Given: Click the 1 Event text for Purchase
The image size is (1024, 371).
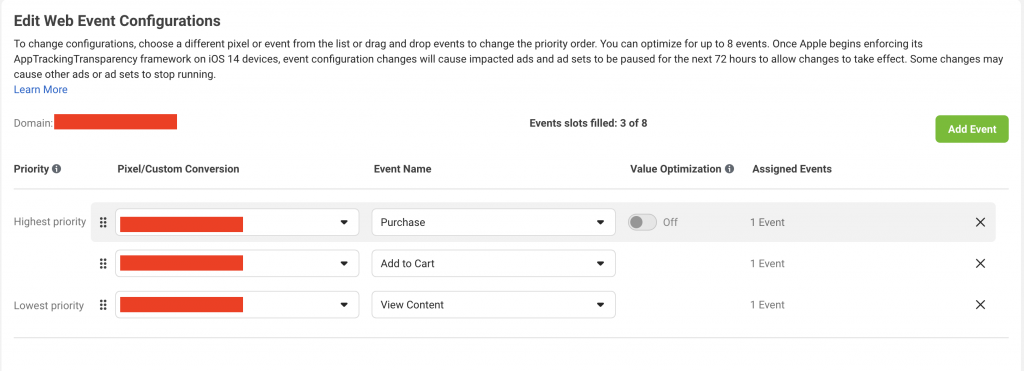Looking at the screenshot, I should tap(767, 223).
